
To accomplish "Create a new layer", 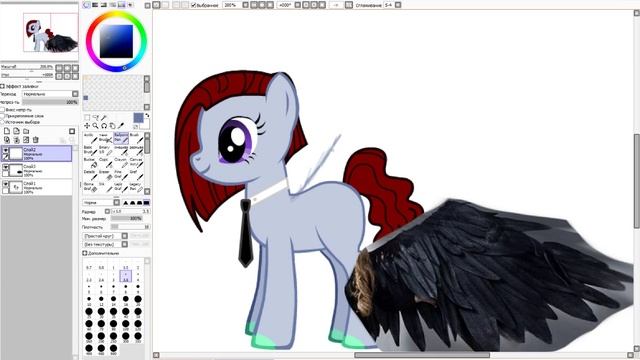I will (x=7, y=131).
